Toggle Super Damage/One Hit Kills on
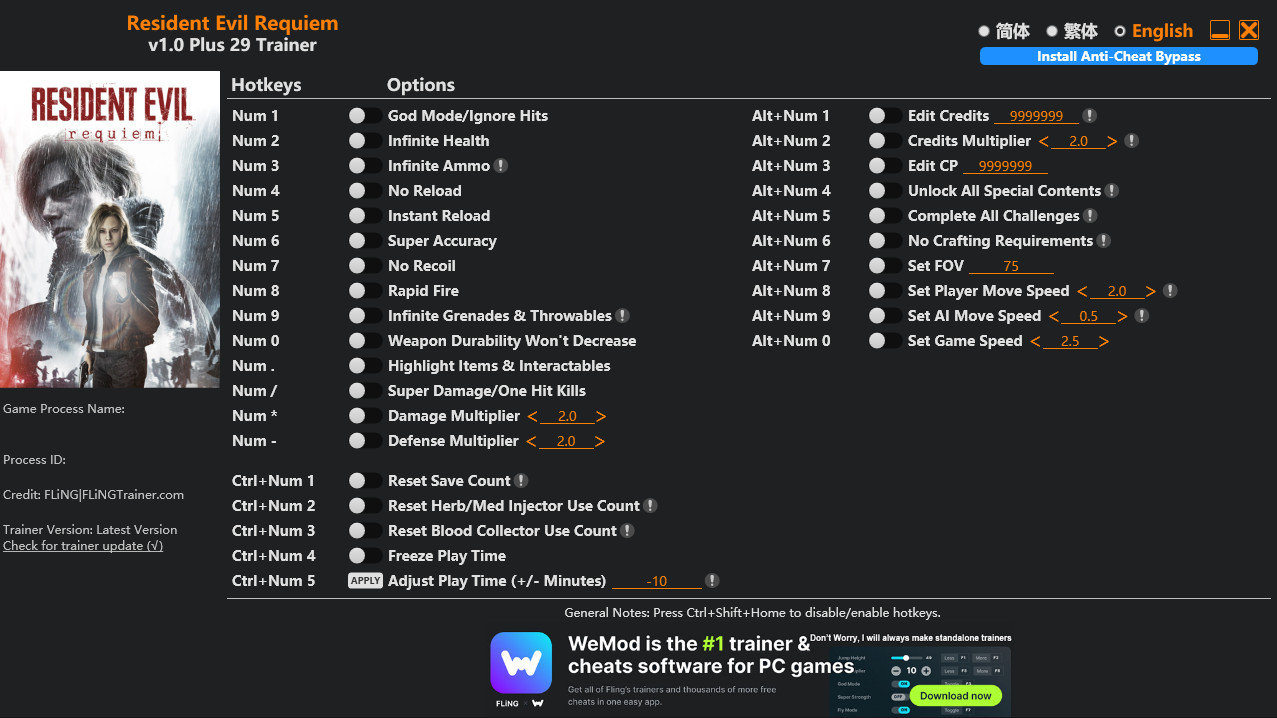 click(365, 391)
